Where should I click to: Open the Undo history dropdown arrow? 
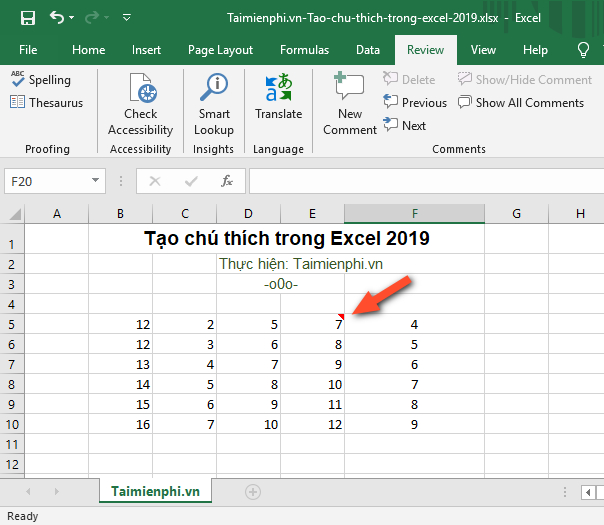click(72, 18)
